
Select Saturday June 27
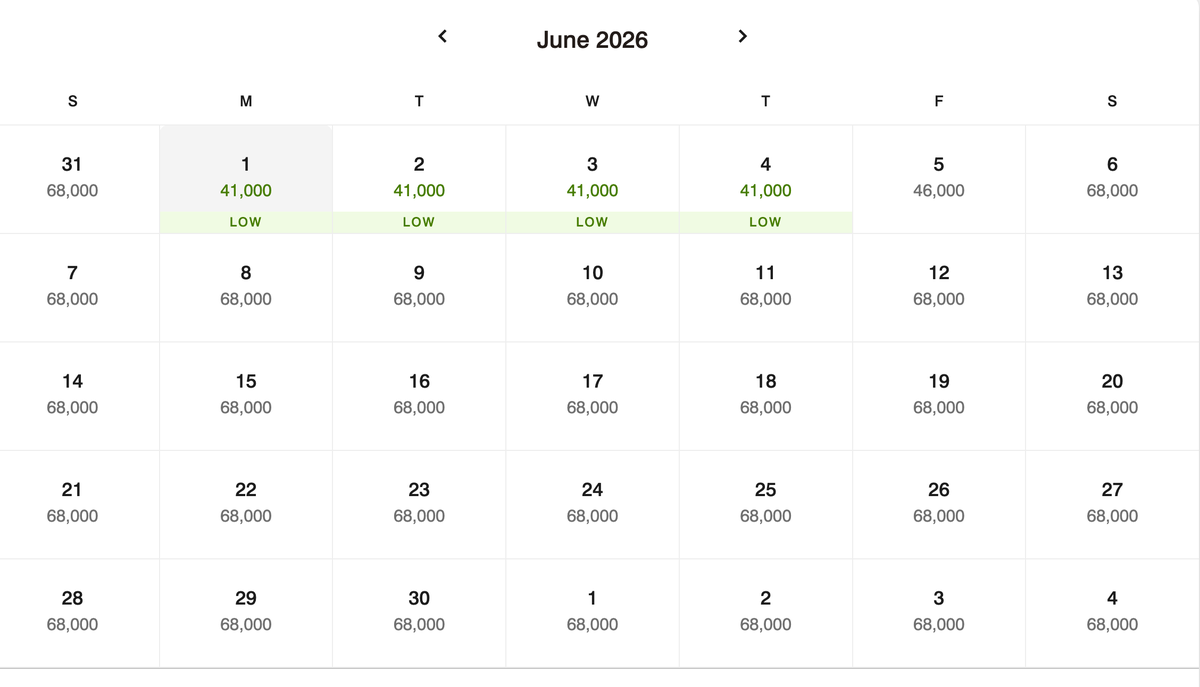click(x=1112, y=502)
